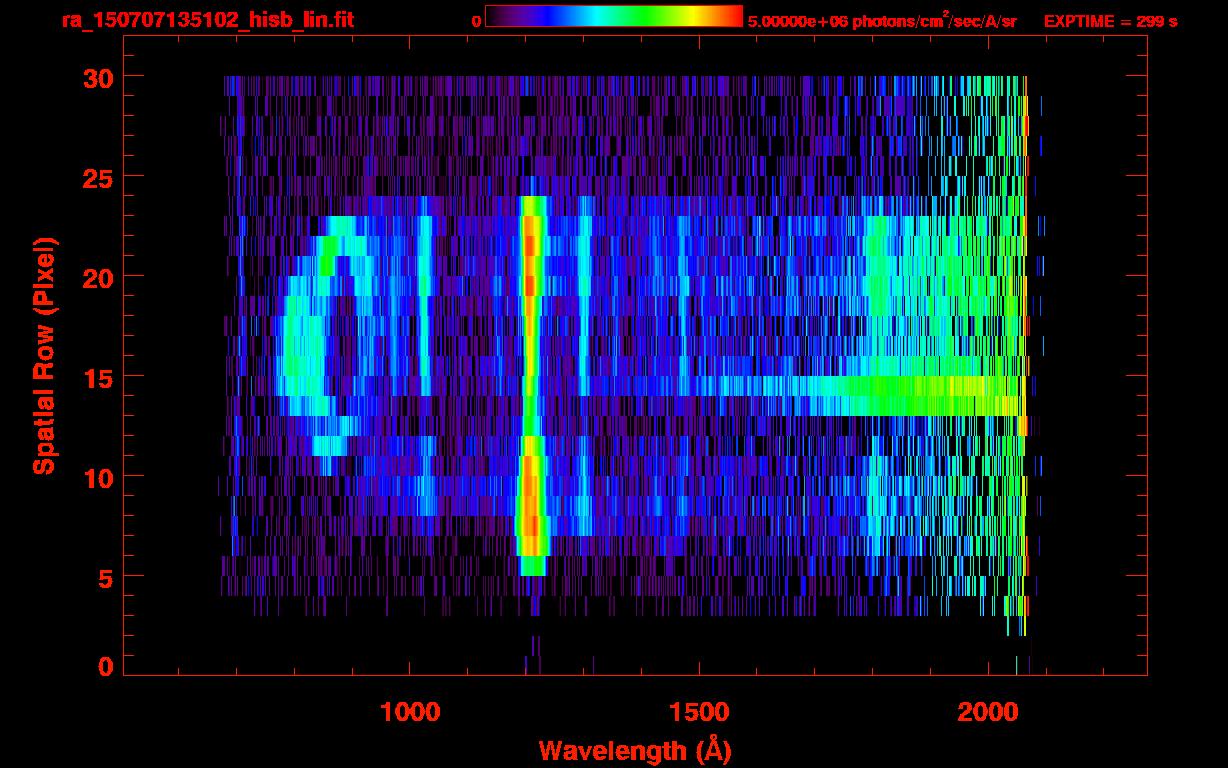Click the 1500 wavelength tick label
Viewport: 1228px width, 768px height.
(x=699, y=712)
